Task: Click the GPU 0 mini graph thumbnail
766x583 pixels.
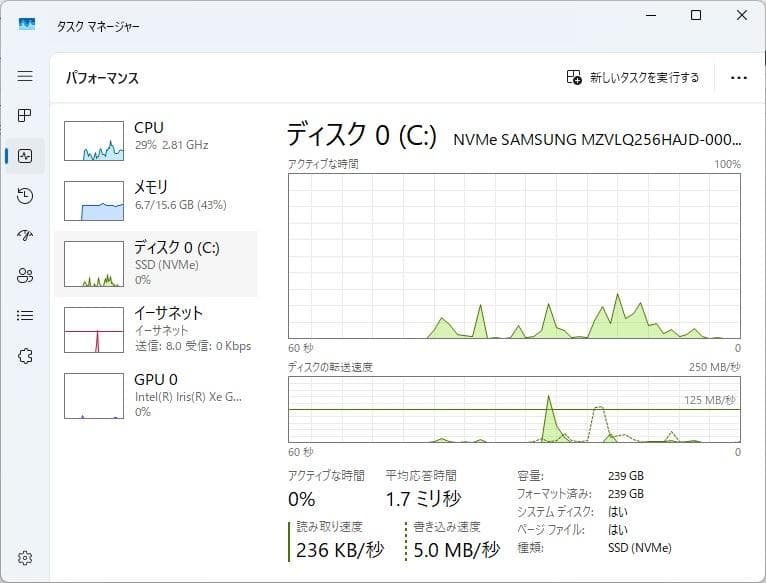Action: 94,396
